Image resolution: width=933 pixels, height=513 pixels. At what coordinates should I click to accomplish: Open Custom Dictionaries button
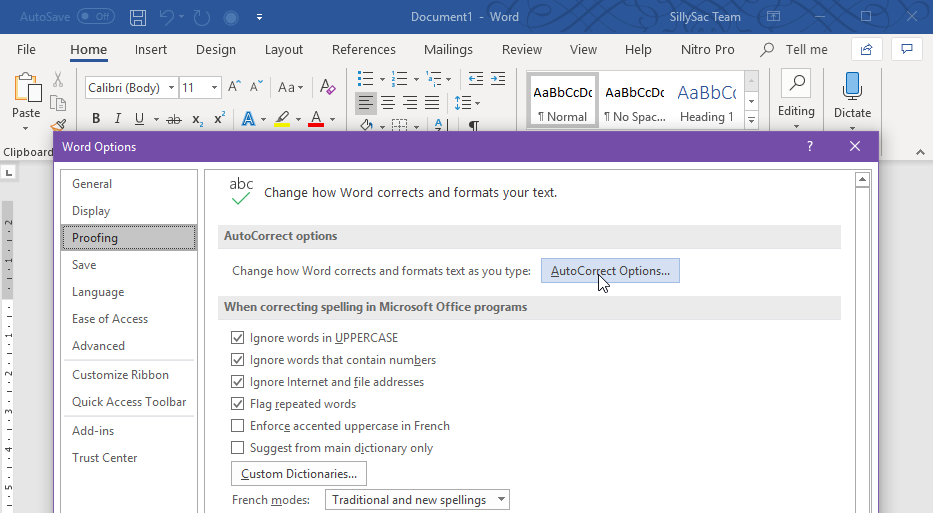click(x=299, y=474)
